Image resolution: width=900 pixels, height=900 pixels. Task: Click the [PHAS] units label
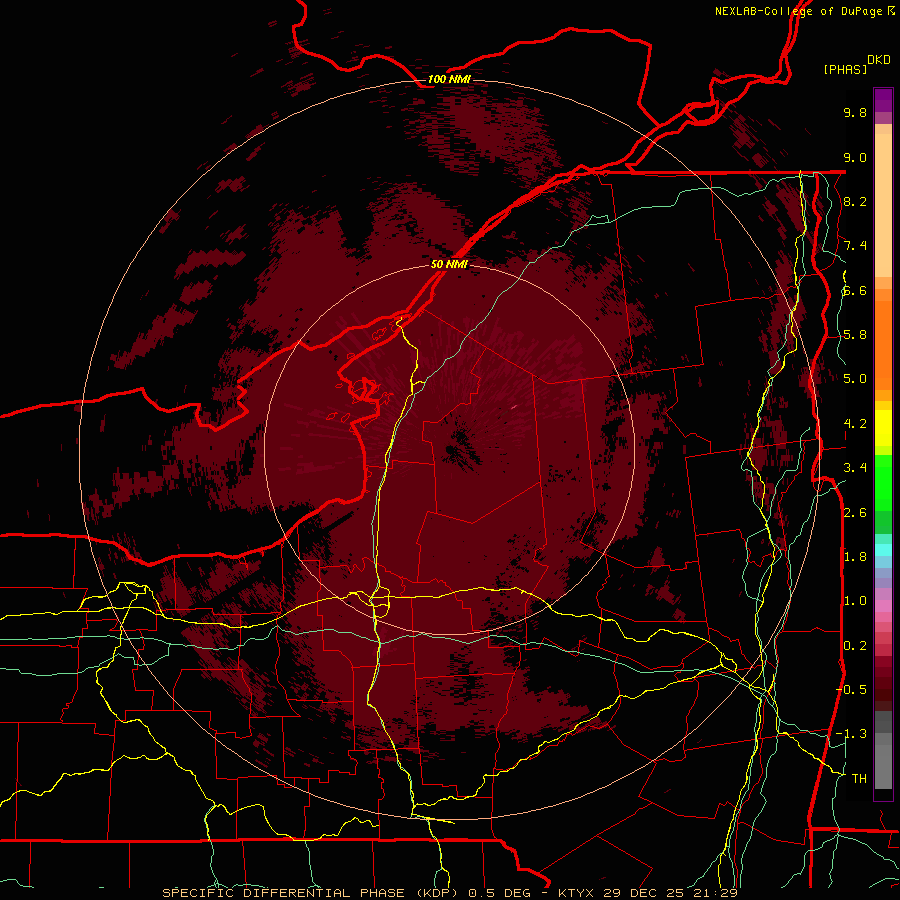pos(845,69)
